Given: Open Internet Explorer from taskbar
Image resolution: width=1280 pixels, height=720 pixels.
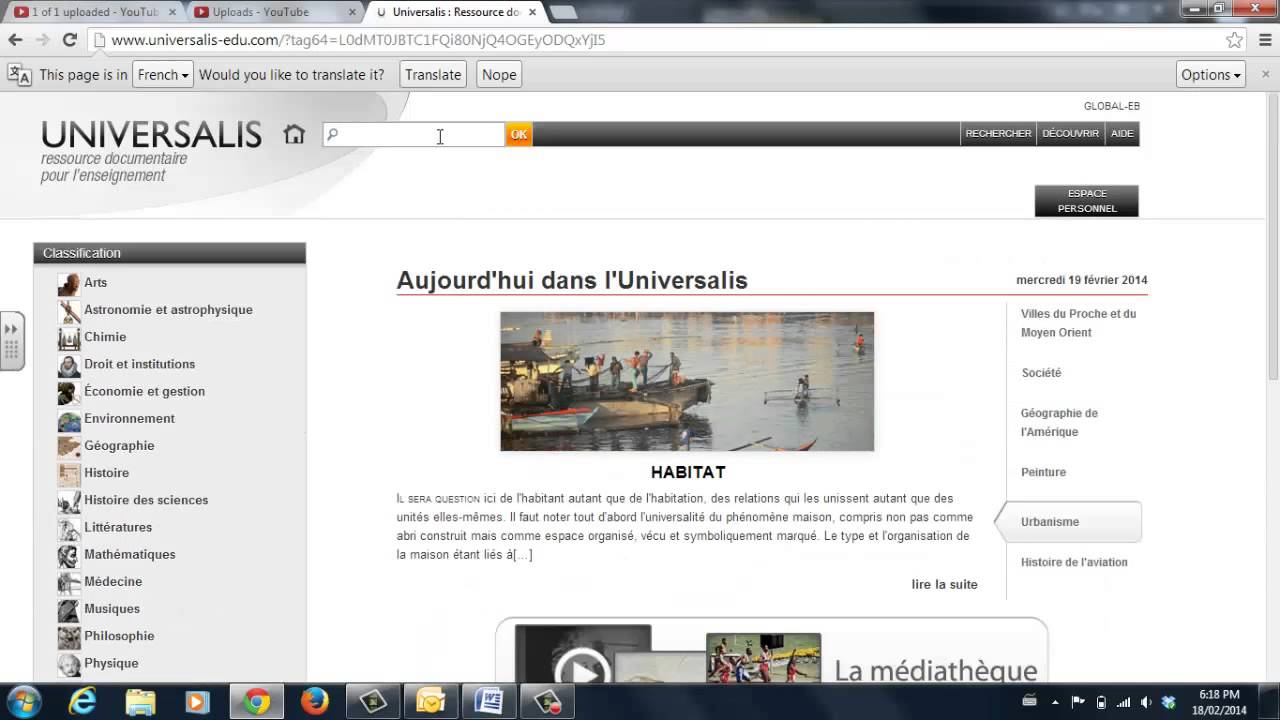Looking at the screenshot, I should pyautogui.click(x=82, y=702).
